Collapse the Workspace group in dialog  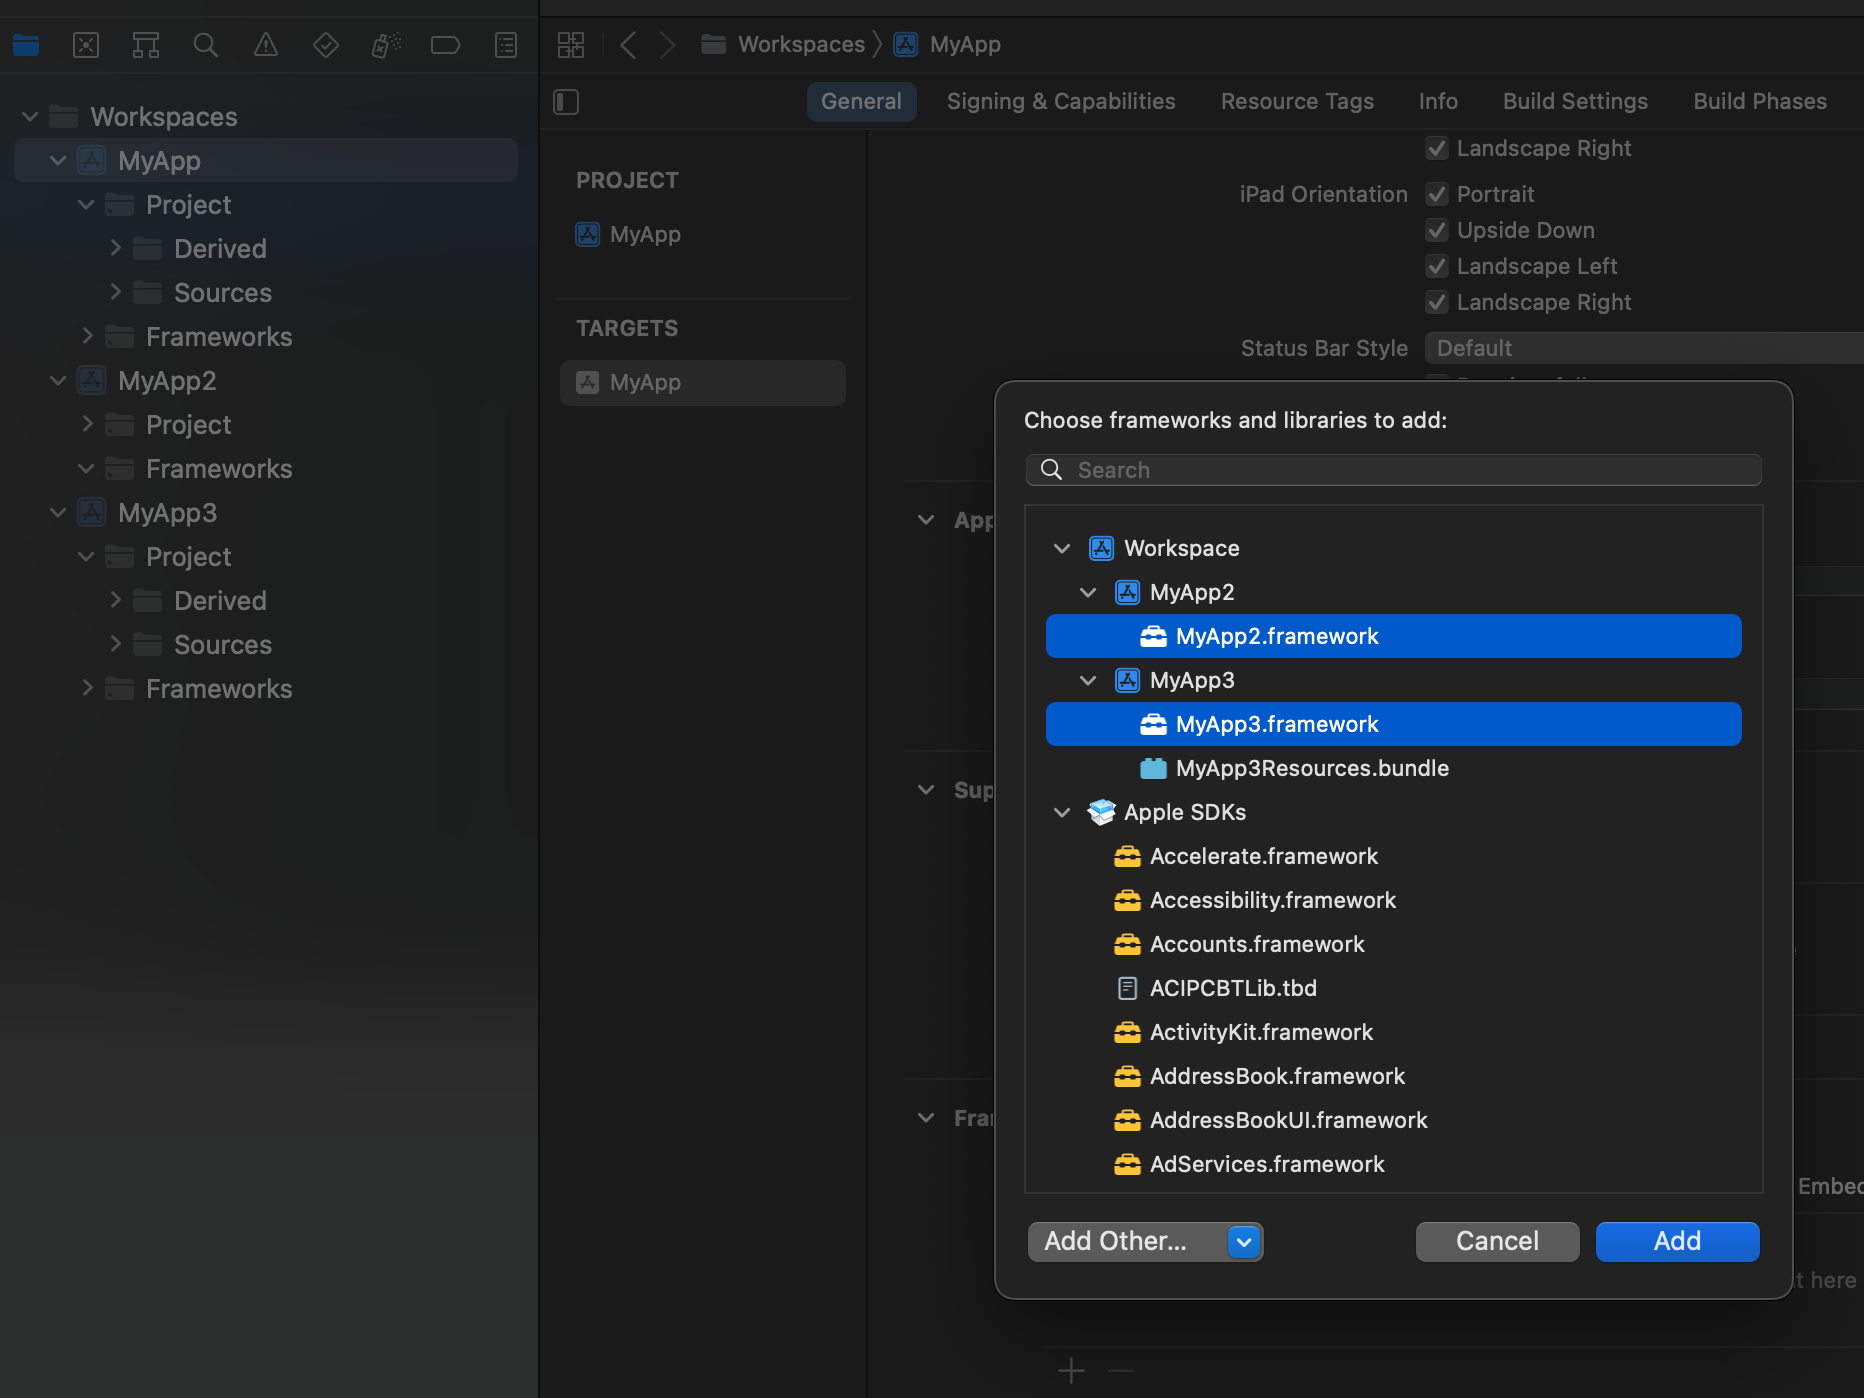1062,548
